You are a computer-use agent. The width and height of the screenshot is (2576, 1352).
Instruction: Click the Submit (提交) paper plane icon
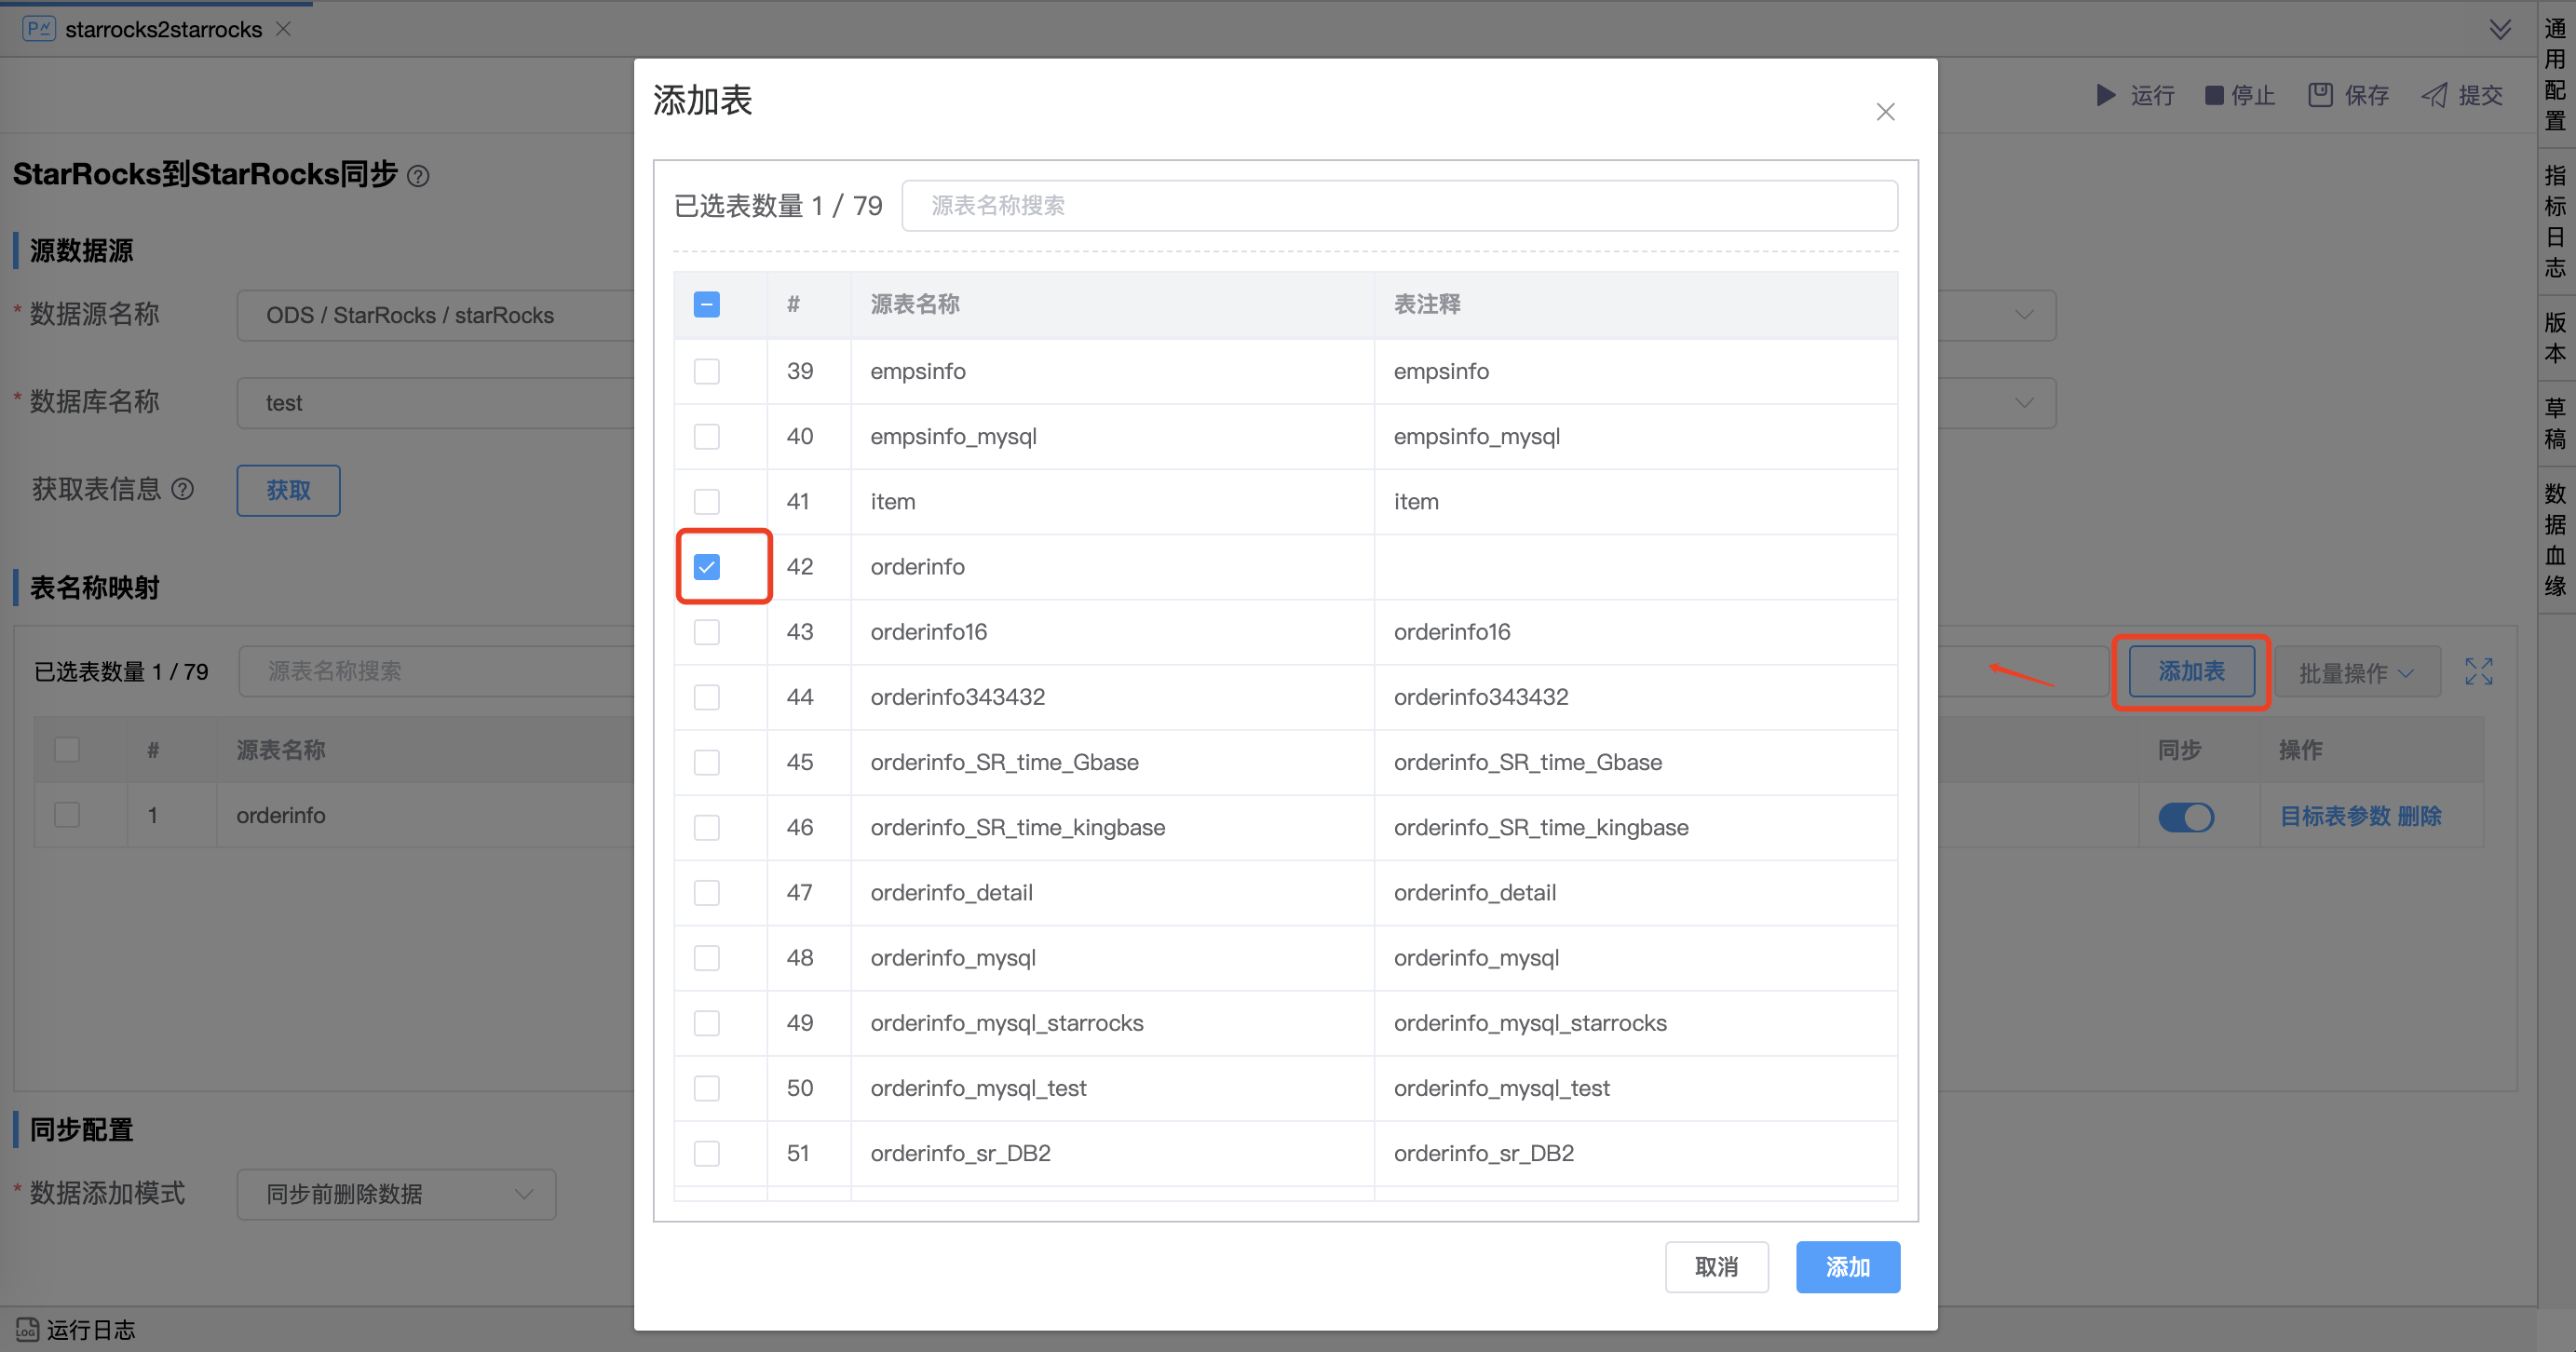pyautogui.click(x=2434, y=95)
